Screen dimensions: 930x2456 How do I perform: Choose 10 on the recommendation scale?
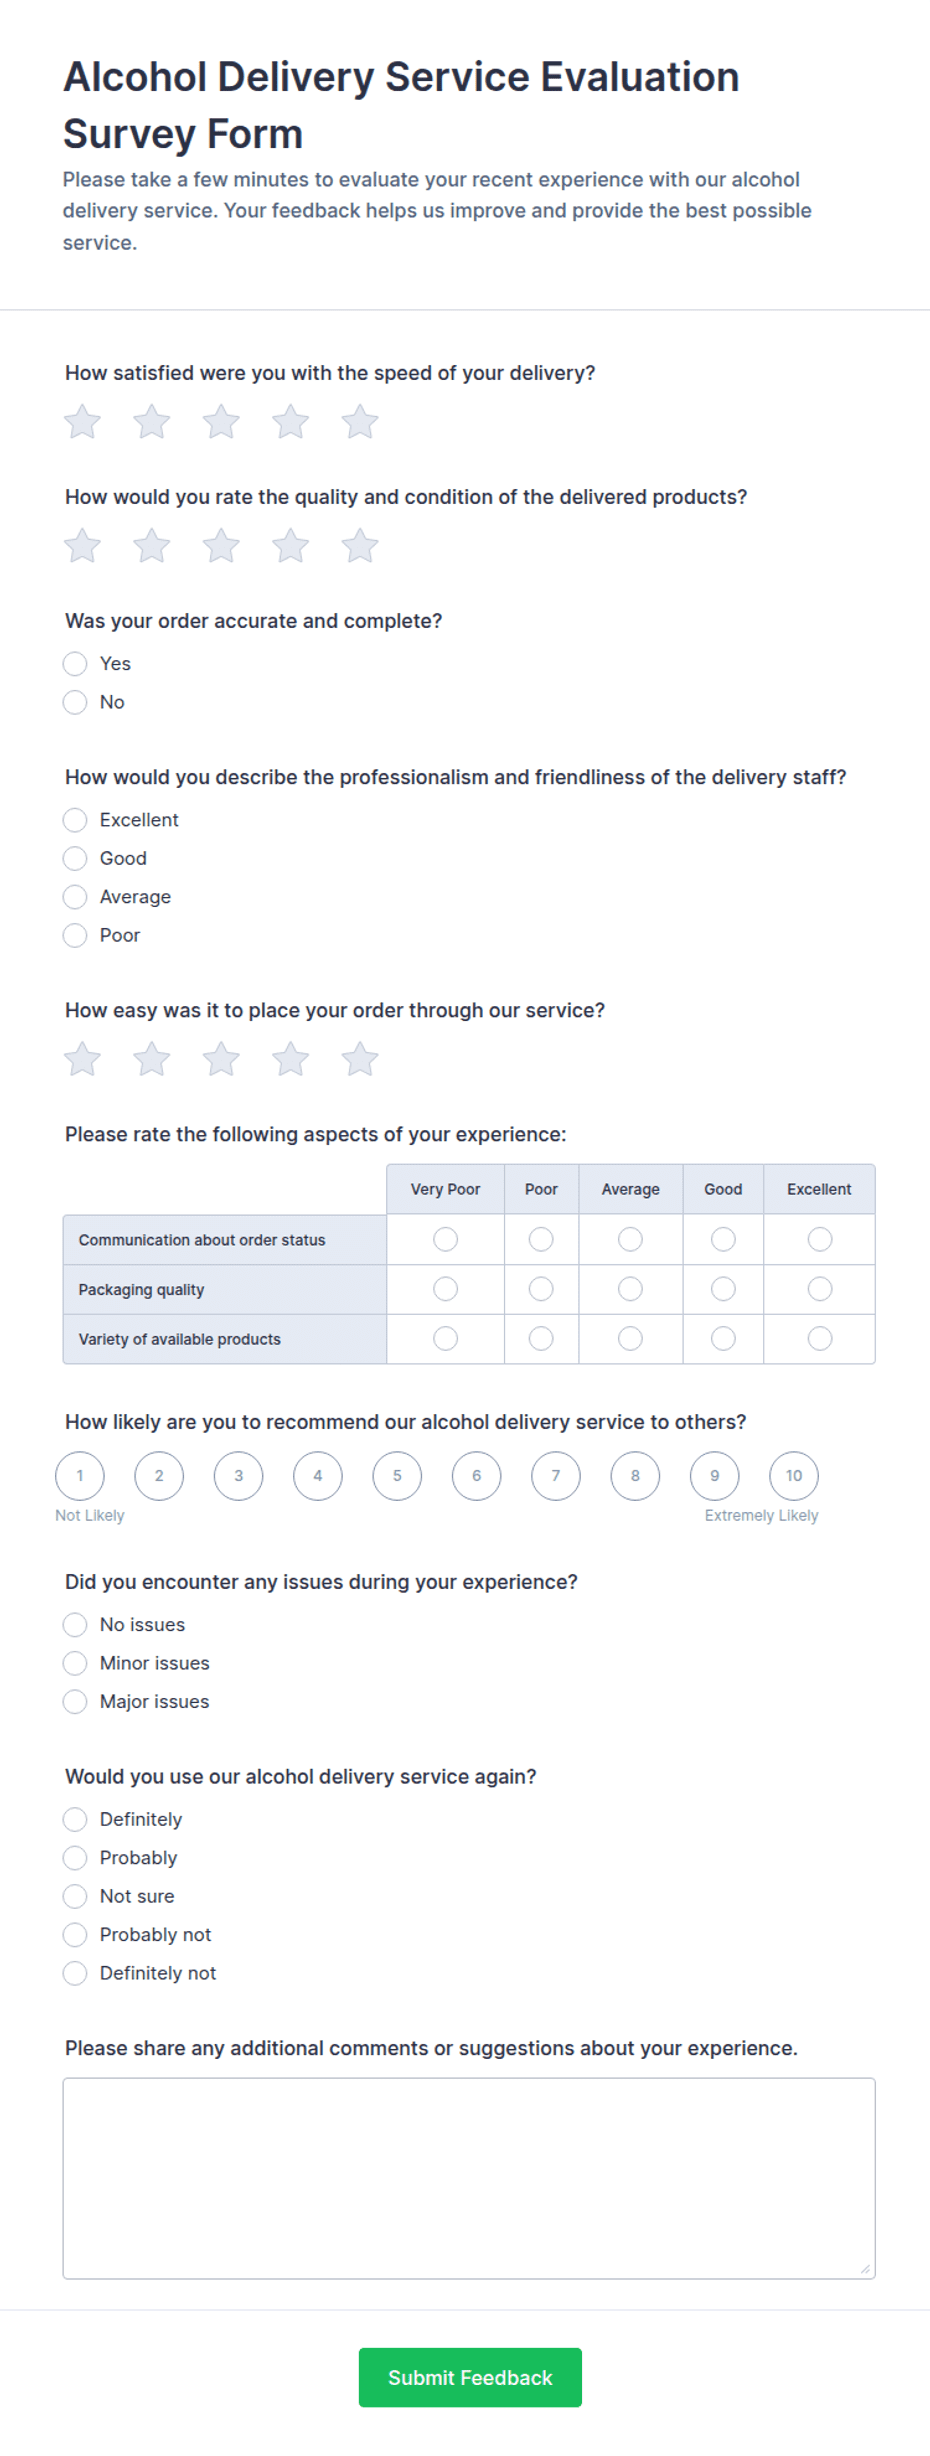pyautogui.click(x=794, y=1476)
